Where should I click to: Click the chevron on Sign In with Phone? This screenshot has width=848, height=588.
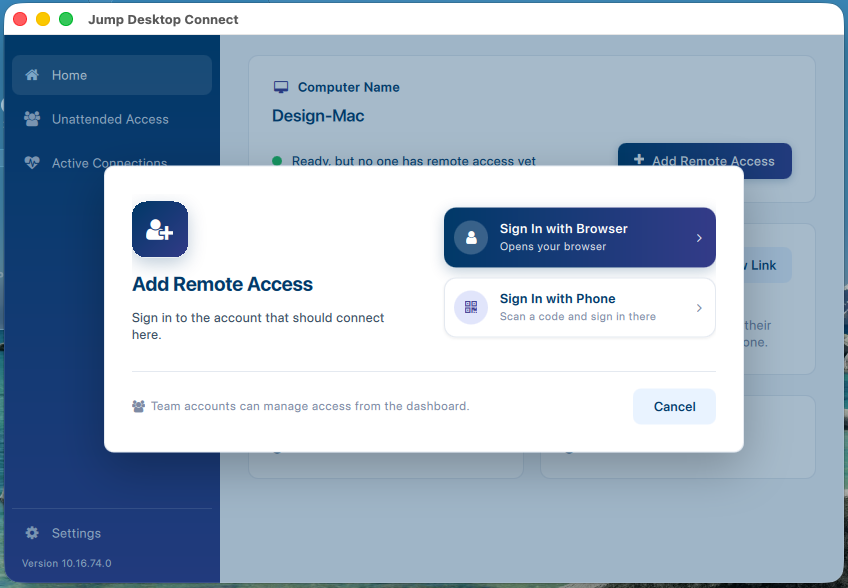(x=699, y=308)
